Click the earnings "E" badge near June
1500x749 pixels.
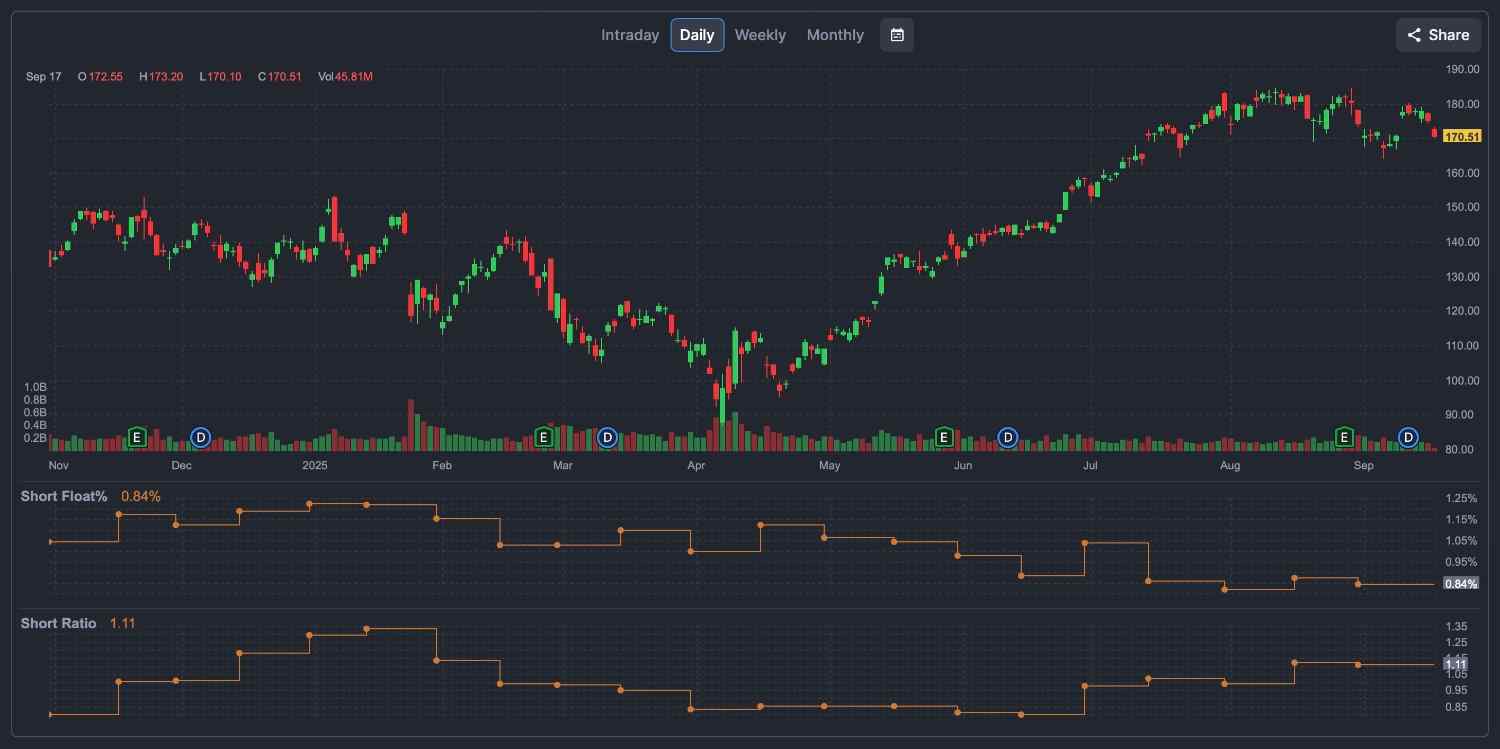[943, 437]
